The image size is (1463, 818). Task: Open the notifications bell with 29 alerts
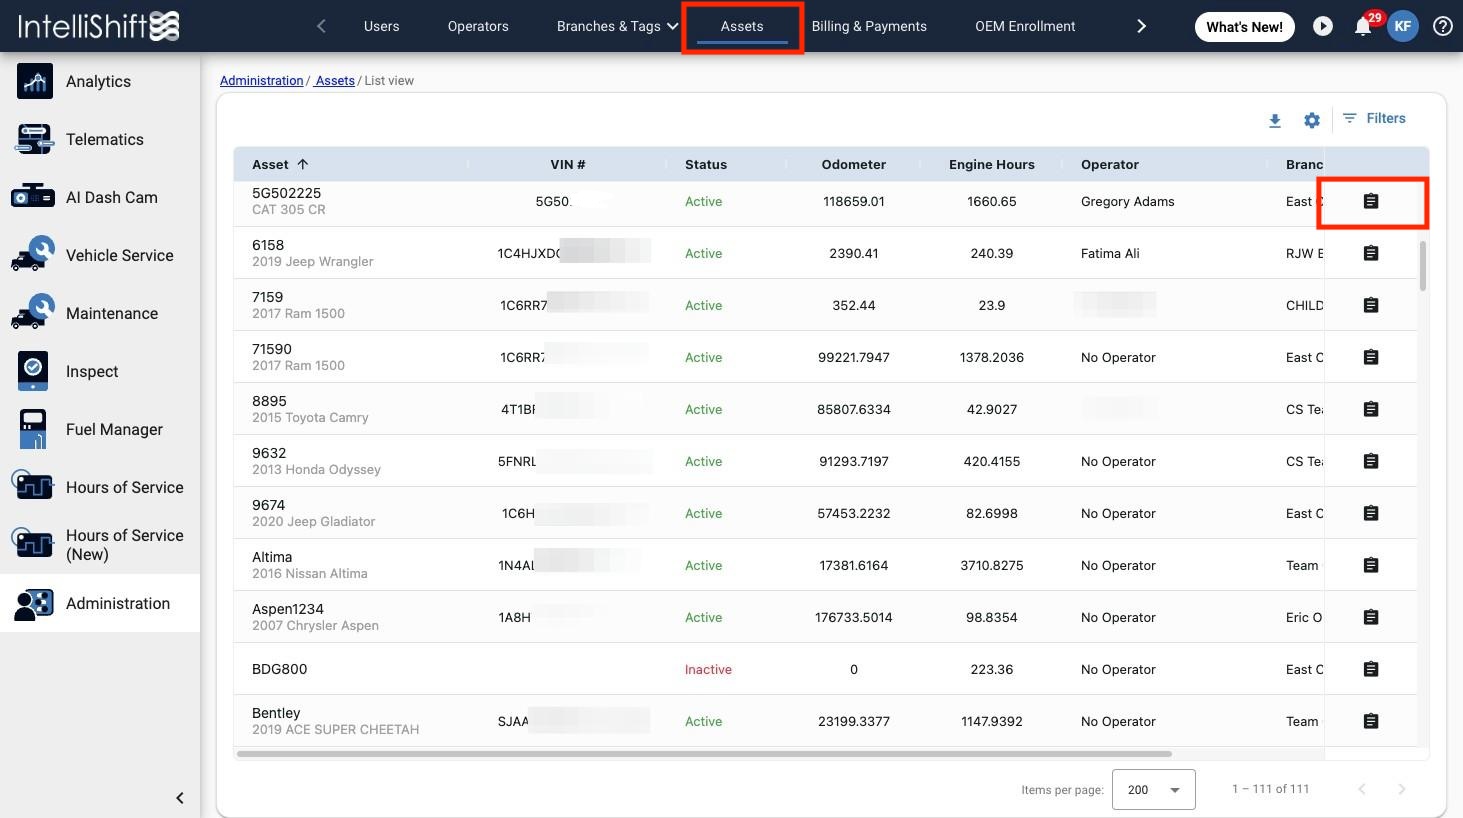click(x=1362, y=26)
